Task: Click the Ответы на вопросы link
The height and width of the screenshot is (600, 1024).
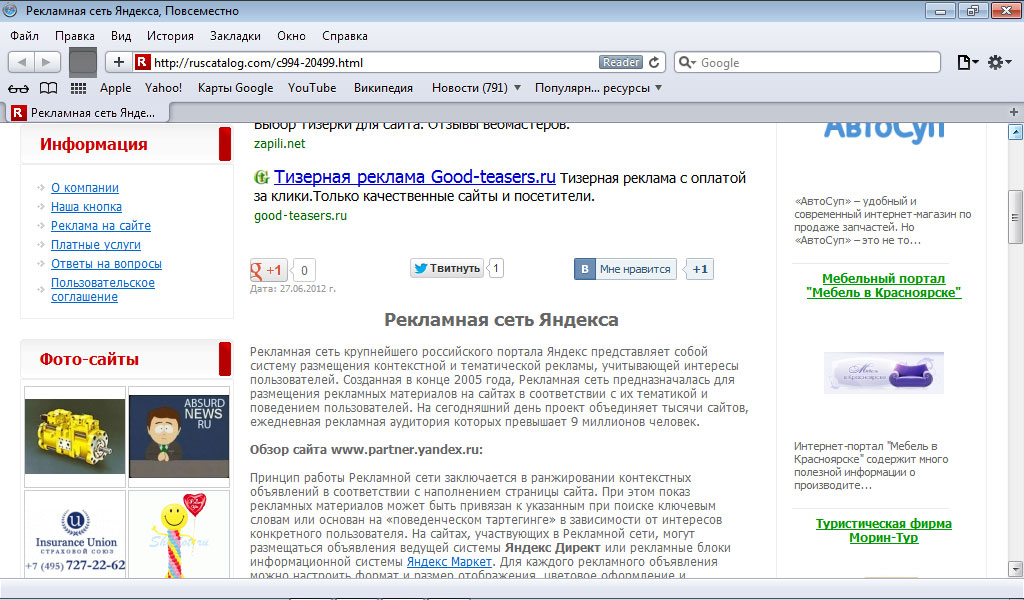Action: [x=106, y=263]
